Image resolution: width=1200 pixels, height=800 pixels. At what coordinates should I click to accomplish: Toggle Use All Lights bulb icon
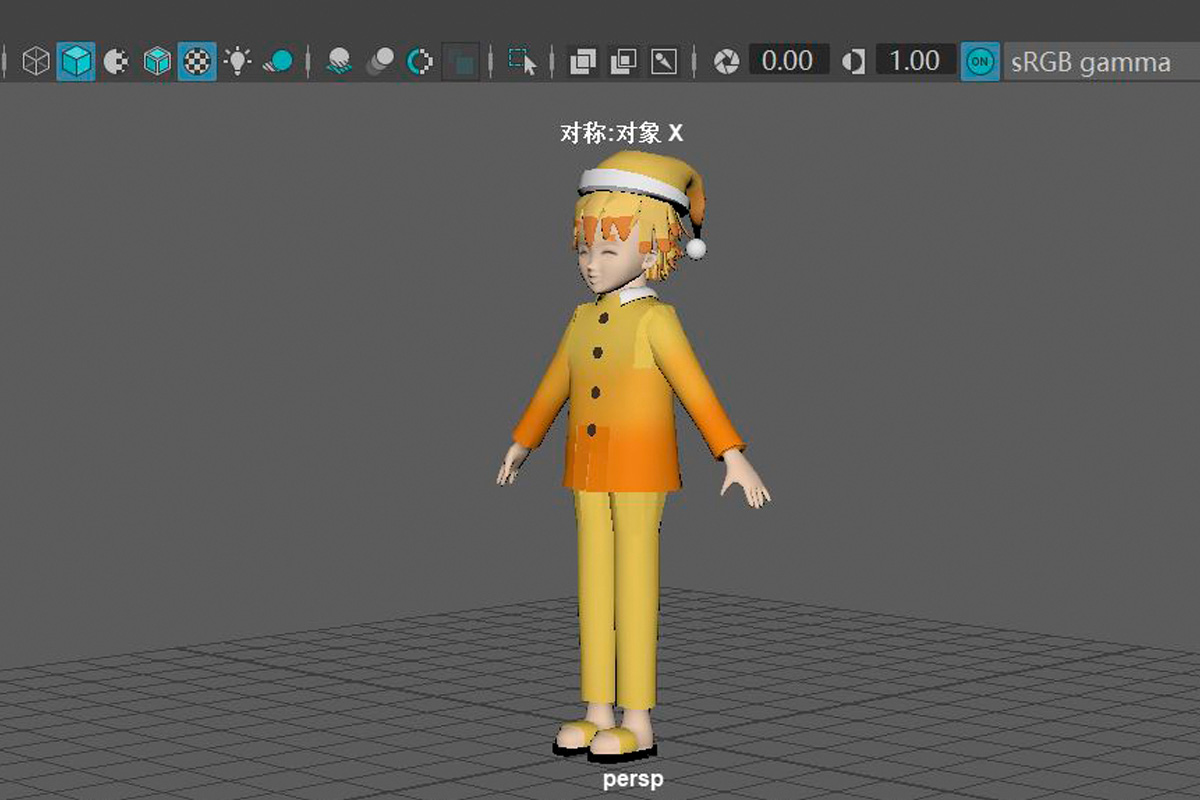(x=237, y=62)
